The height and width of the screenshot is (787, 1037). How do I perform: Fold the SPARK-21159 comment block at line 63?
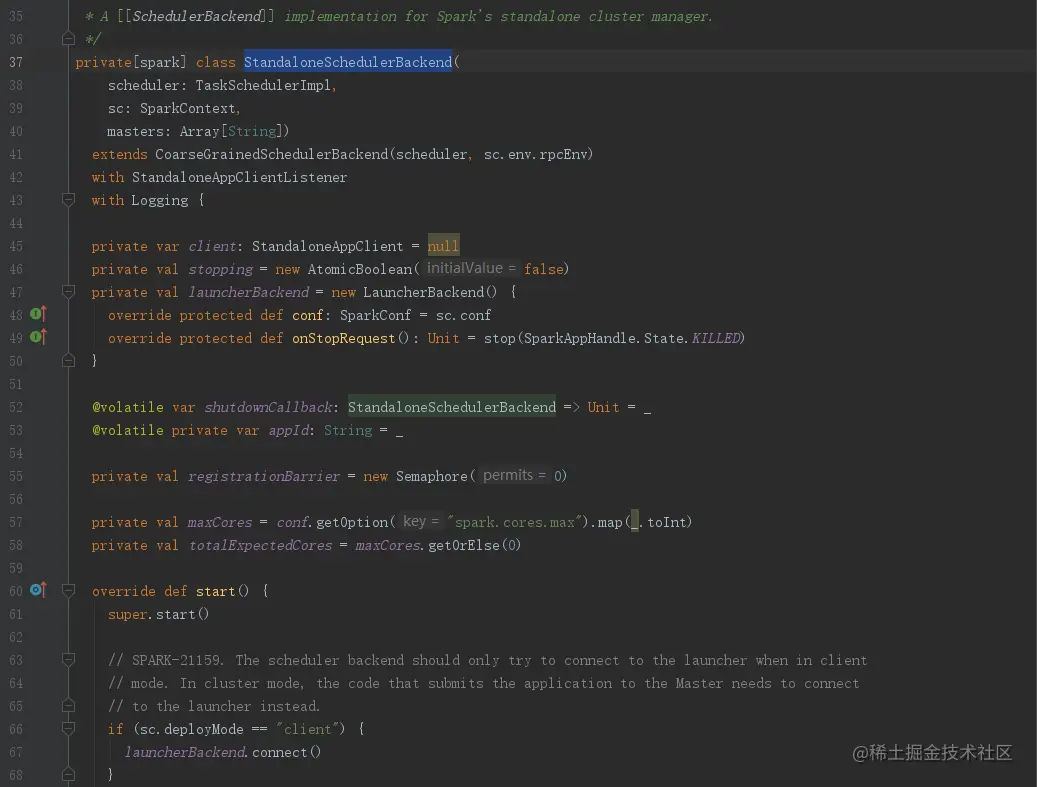click(x=68, y=660)
